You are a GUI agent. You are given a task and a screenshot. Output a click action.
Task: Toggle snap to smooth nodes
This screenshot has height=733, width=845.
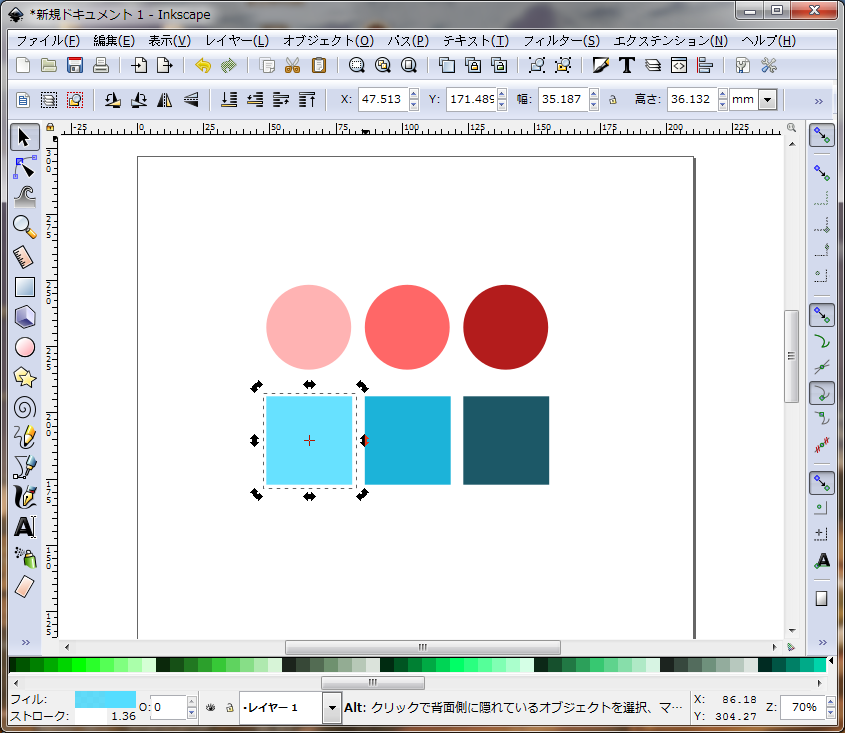[821, 419]
